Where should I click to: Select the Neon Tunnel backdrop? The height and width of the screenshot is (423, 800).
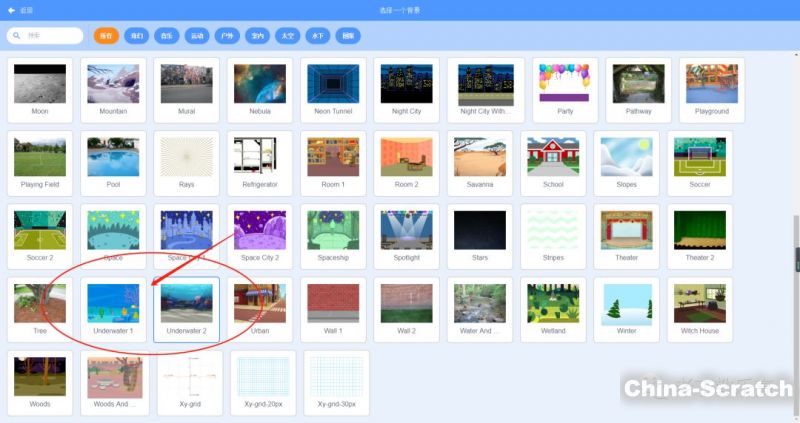point(333,89)
